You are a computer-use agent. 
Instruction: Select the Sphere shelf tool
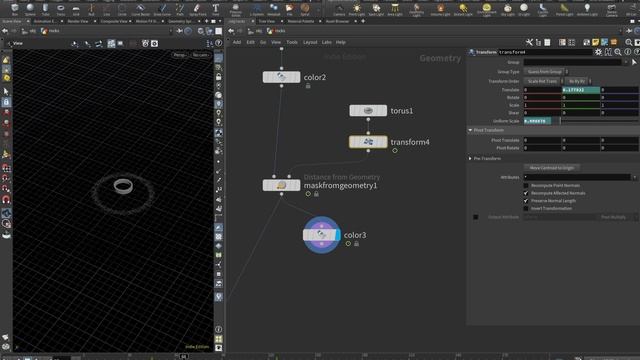click(30, 9)
